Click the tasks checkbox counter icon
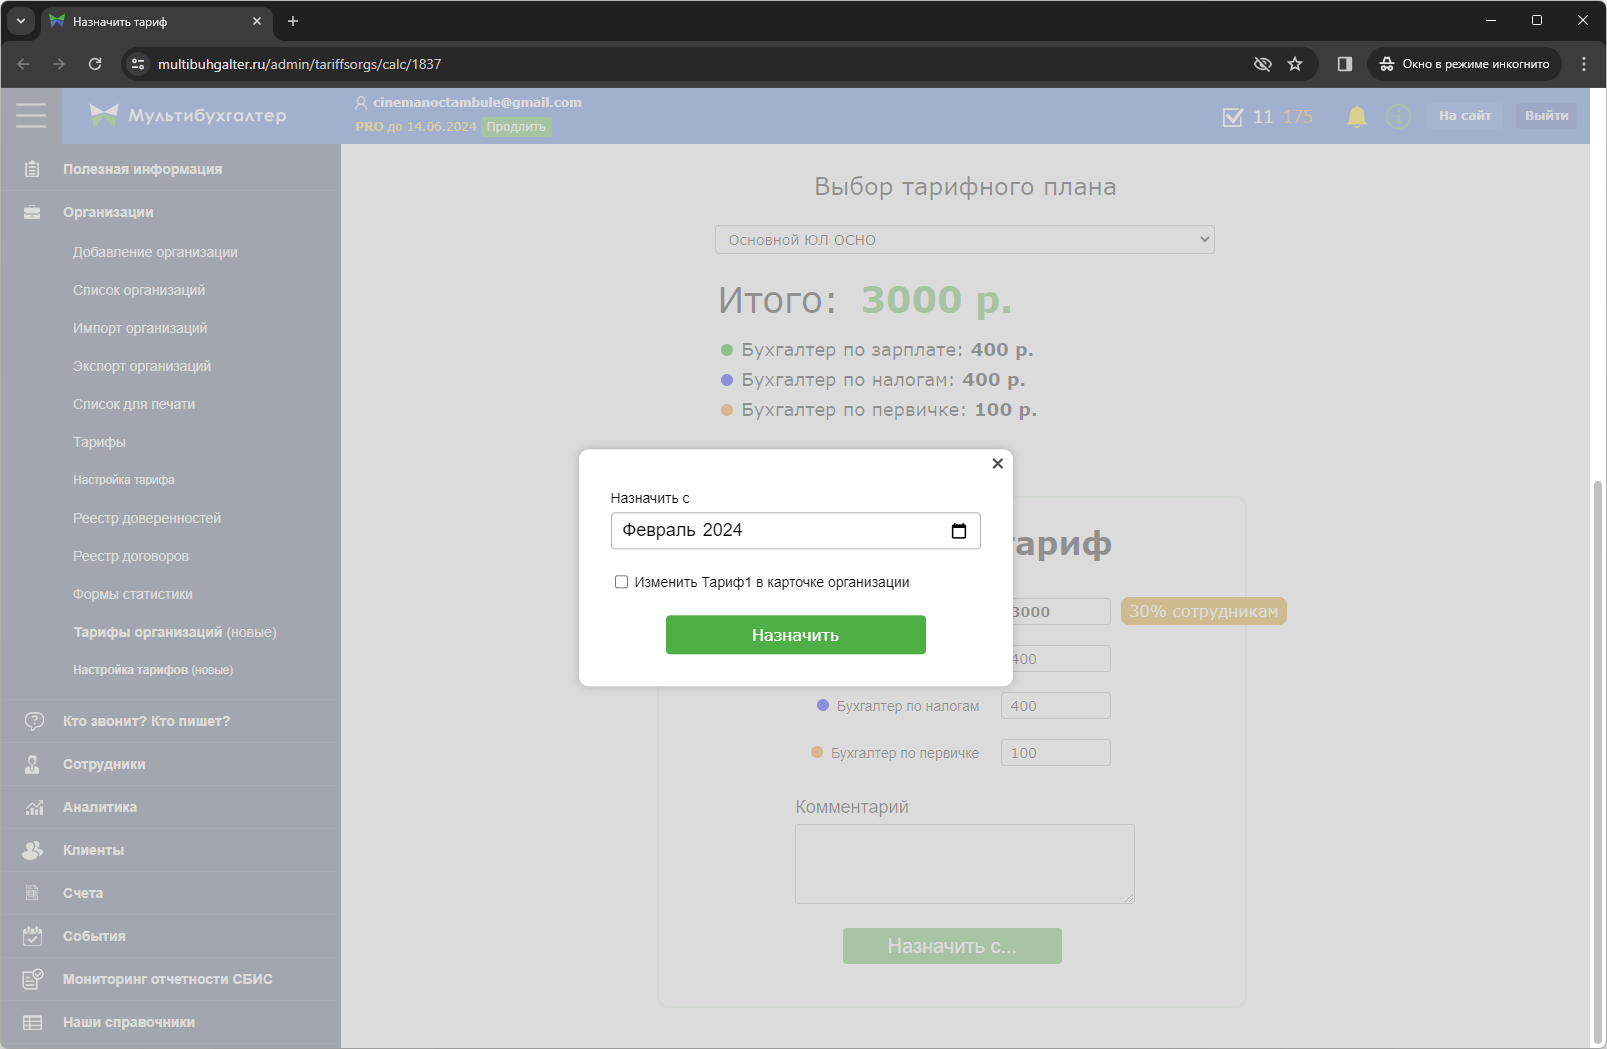 pos(1233,117)
